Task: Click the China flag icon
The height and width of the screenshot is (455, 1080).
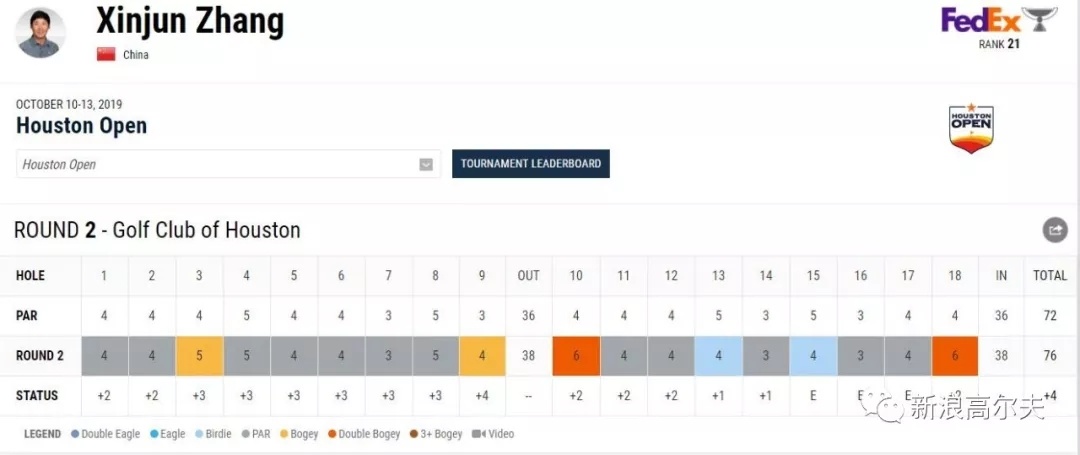Action: pos(106,54)
